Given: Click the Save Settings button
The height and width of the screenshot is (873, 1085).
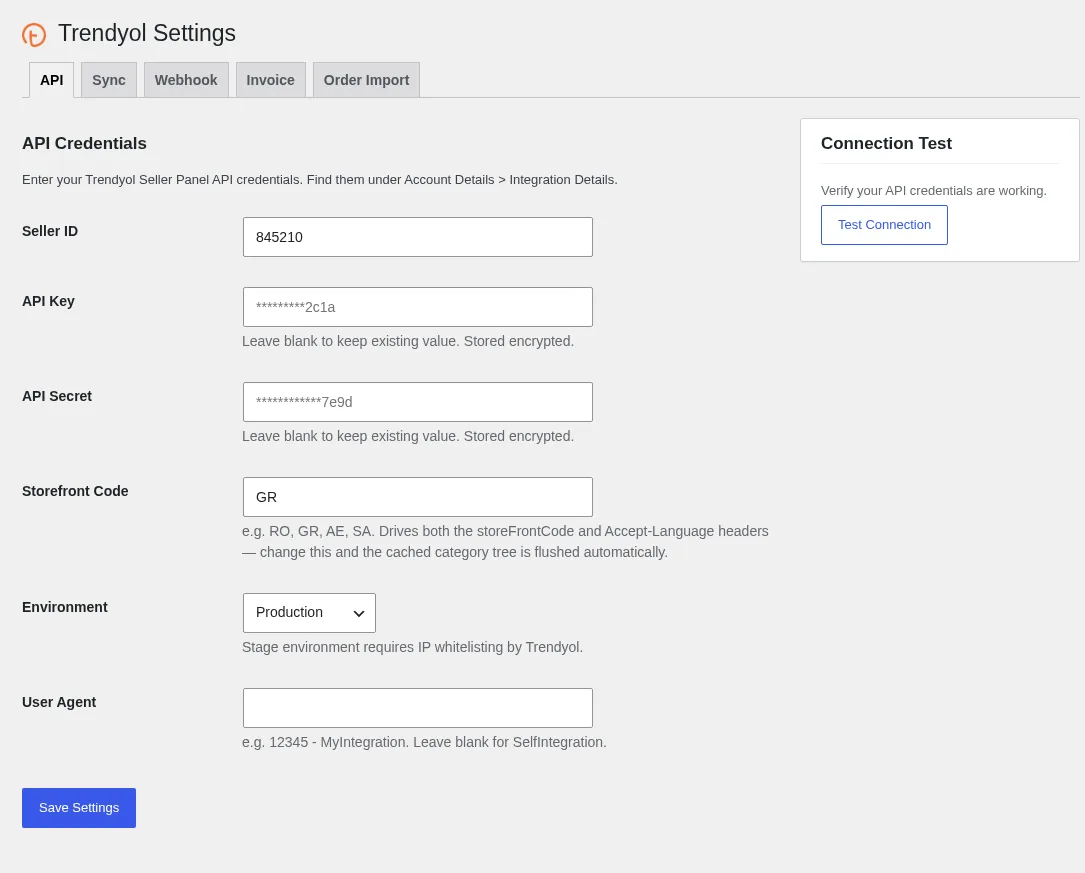Looking at the screenshot, I should click(79, 808).
